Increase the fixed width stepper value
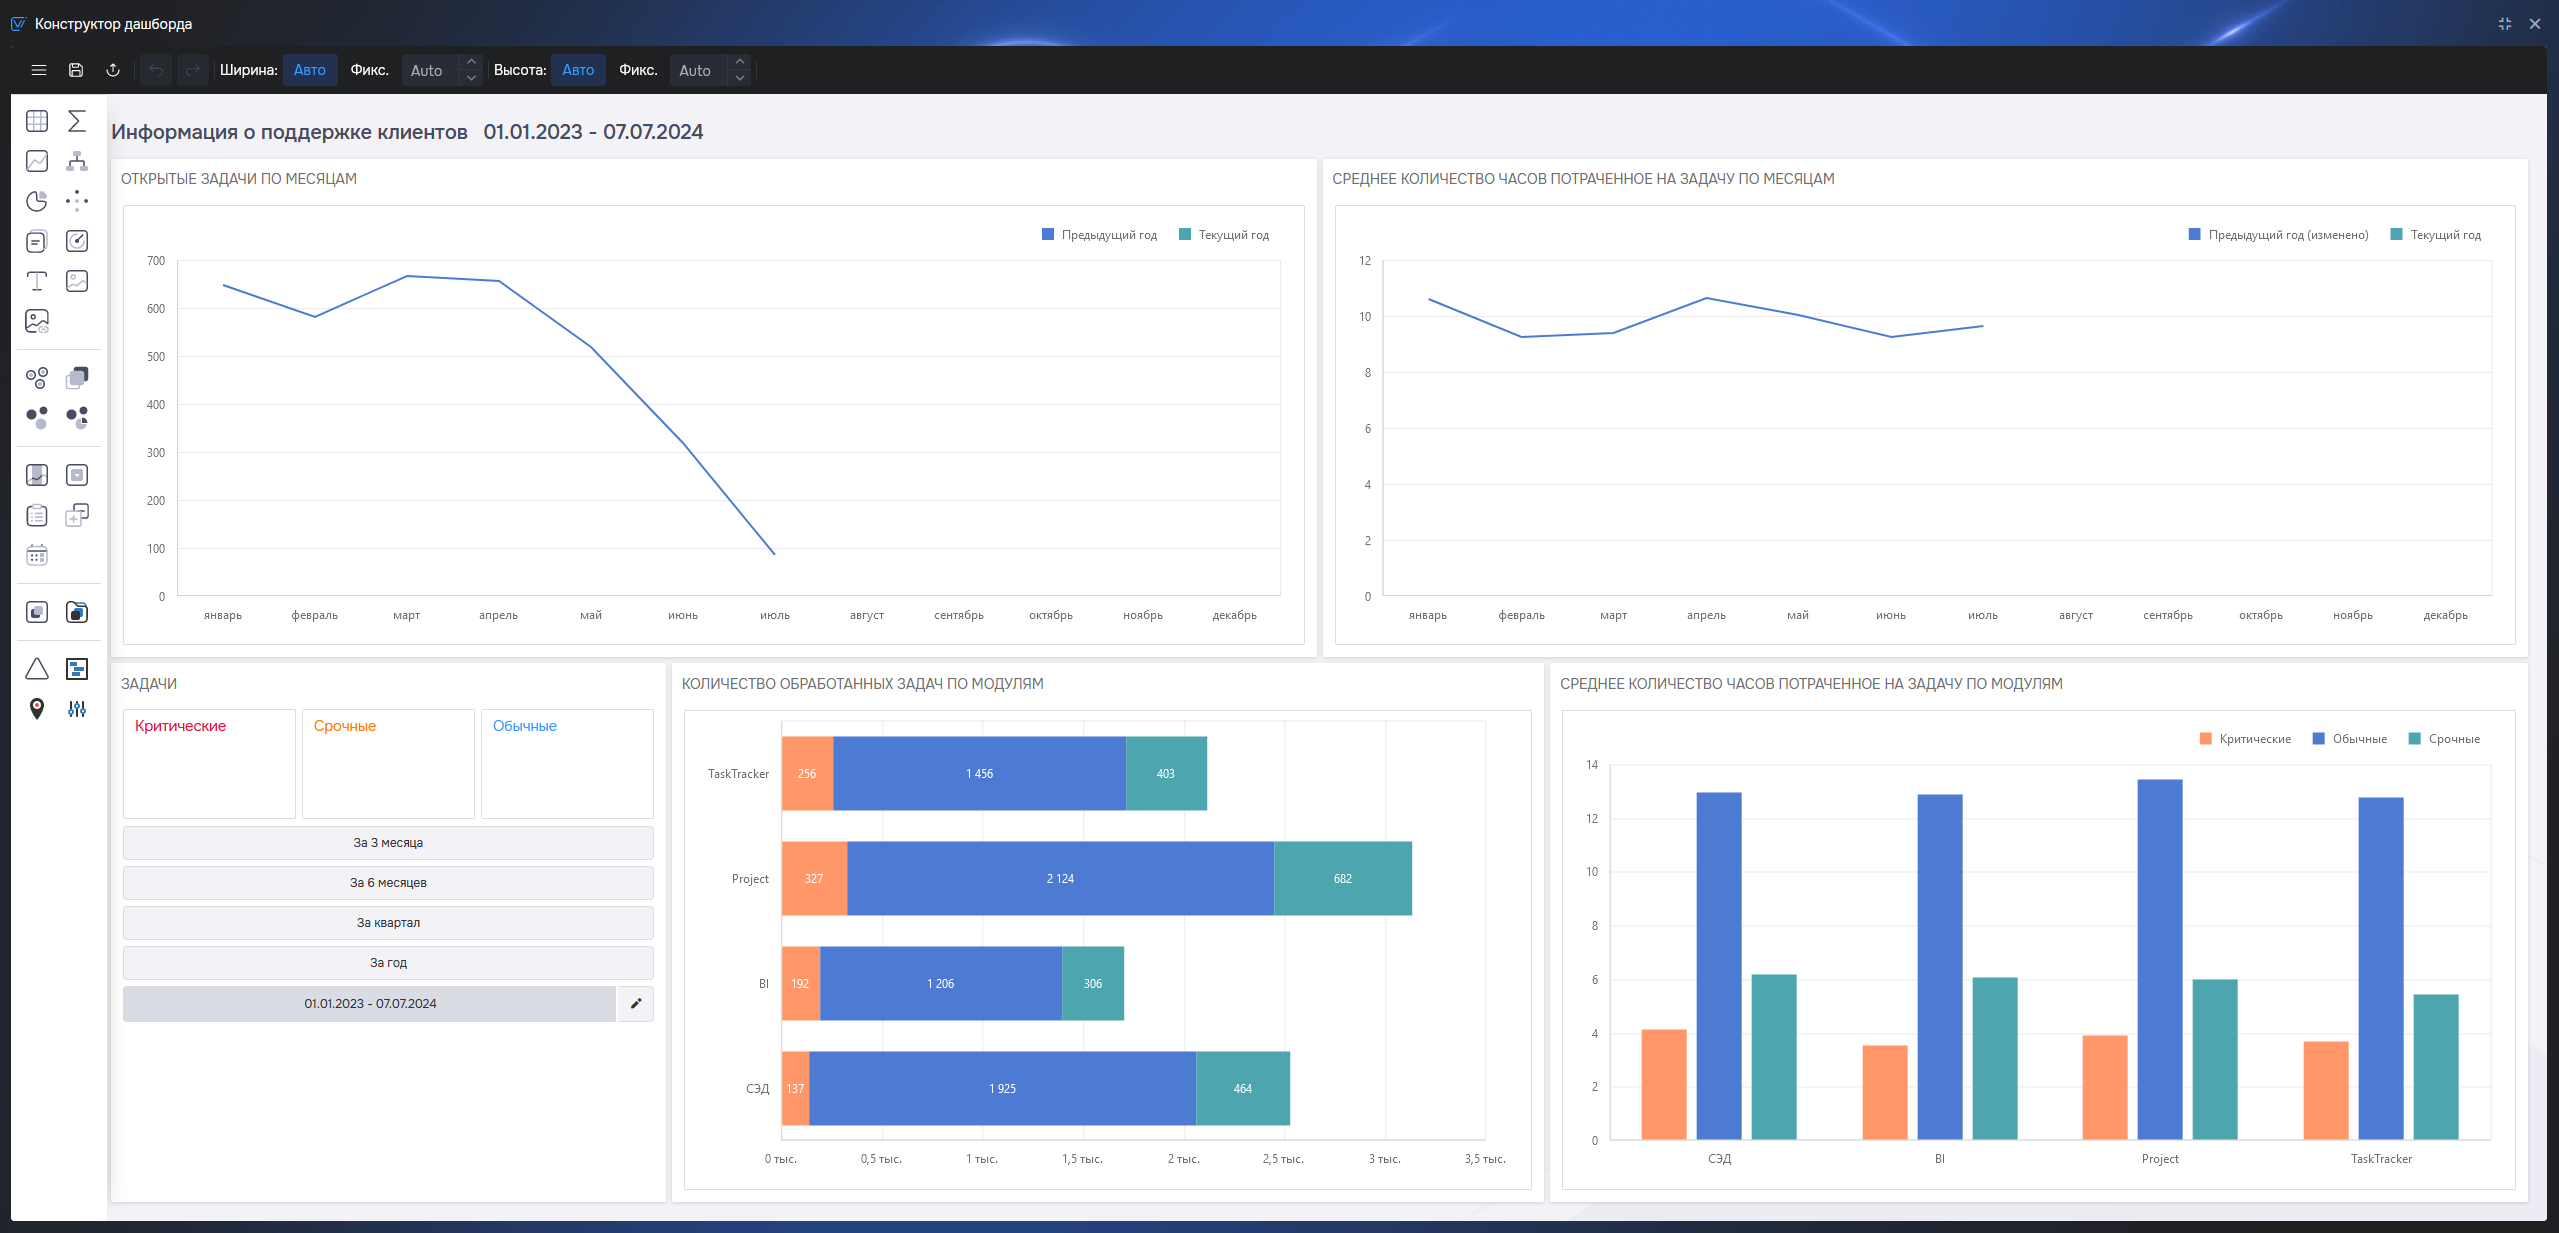2559x1233 pixels. [x=472, y=62]
